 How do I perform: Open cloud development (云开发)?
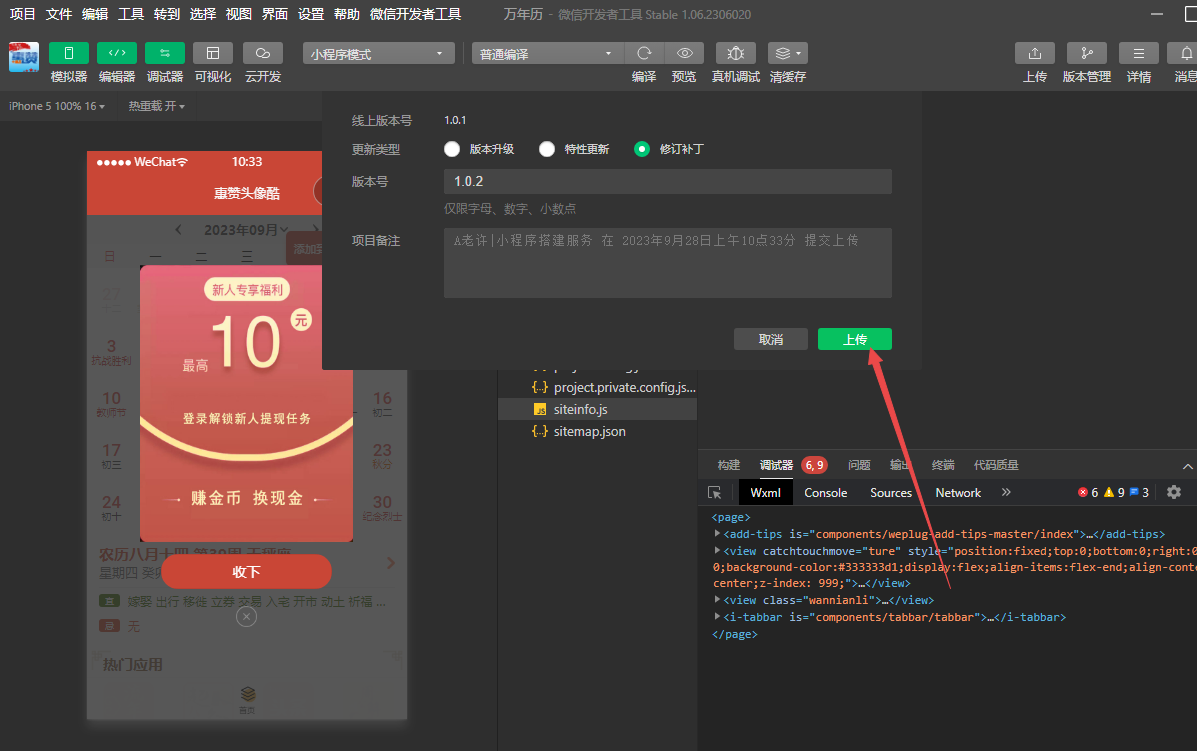263,53
